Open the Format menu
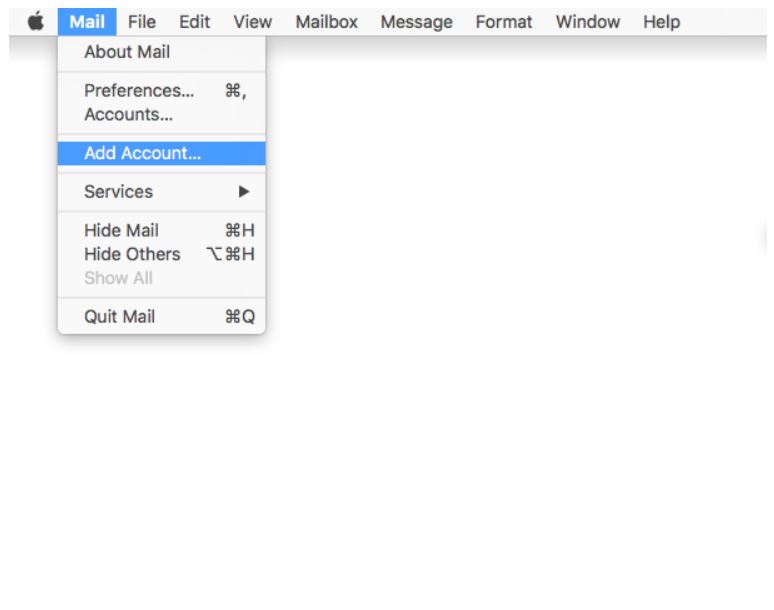Screen dimensions: 774x610 tap(503, 22)
